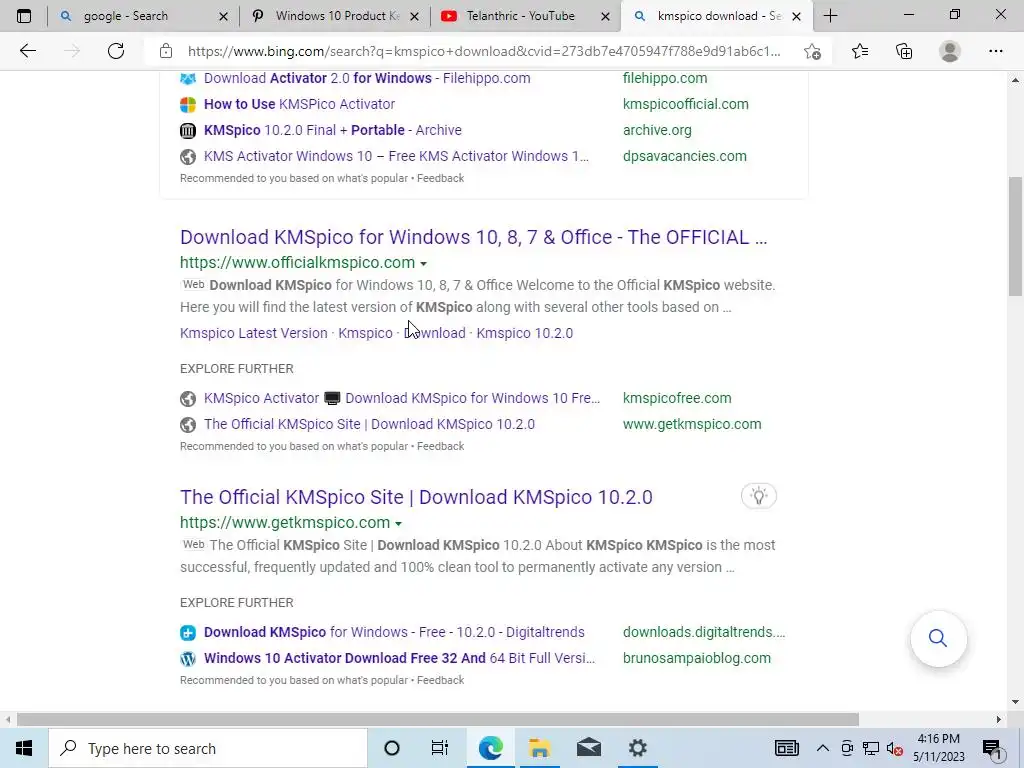Close the kmspico download tab

tap(796, 16)
